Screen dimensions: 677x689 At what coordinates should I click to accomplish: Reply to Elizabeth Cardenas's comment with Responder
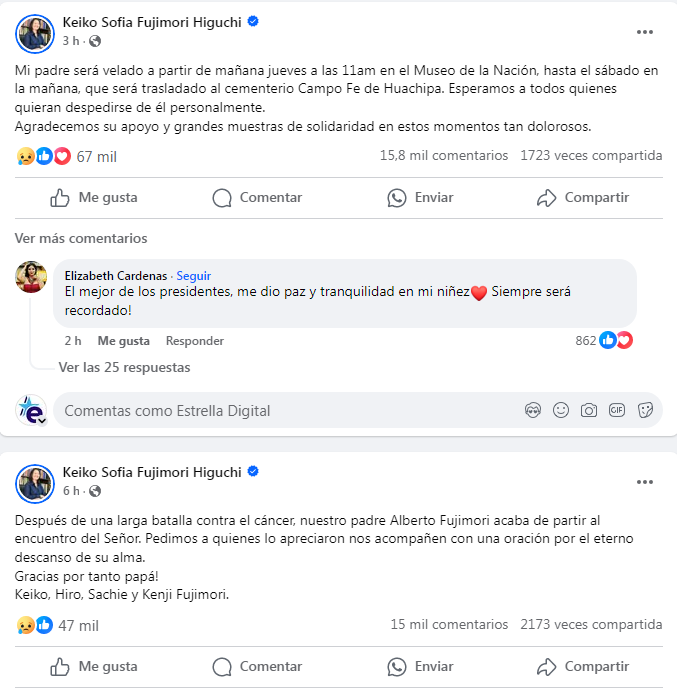click(x=195, y=341)
